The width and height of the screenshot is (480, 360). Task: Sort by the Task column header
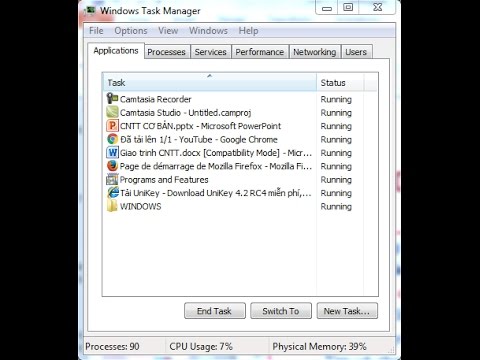209,82
